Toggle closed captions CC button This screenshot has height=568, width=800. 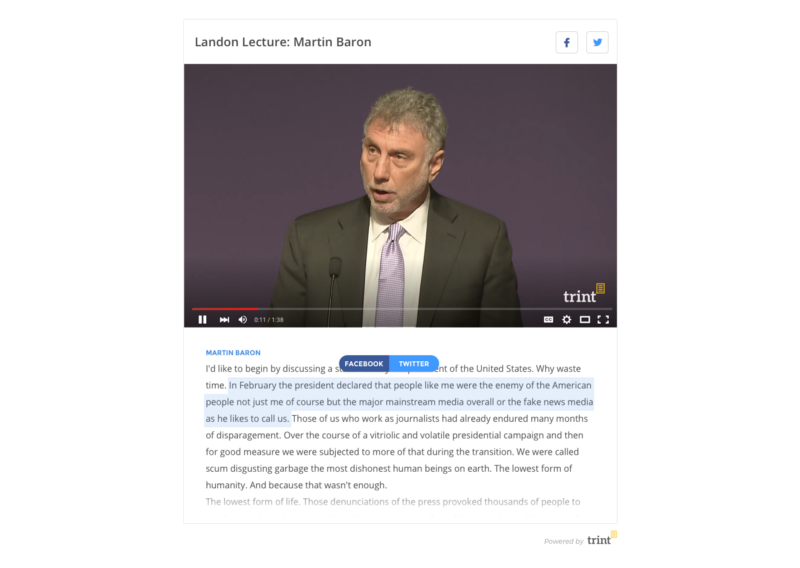tap(548, 319)
